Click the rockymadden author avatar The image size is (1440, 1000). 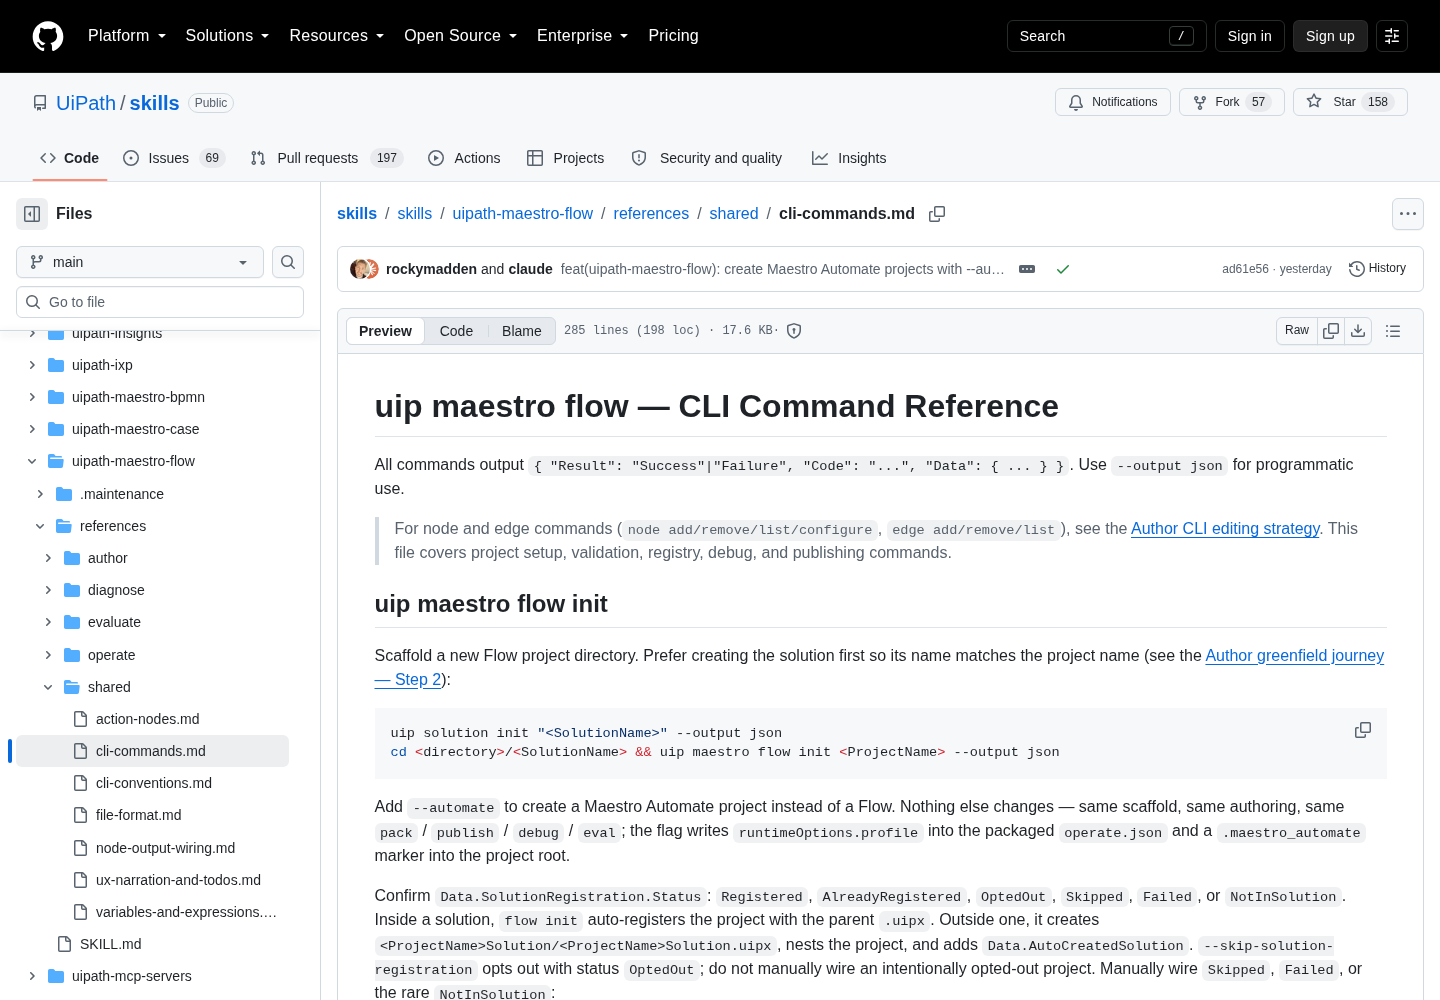tap(359, 269)
